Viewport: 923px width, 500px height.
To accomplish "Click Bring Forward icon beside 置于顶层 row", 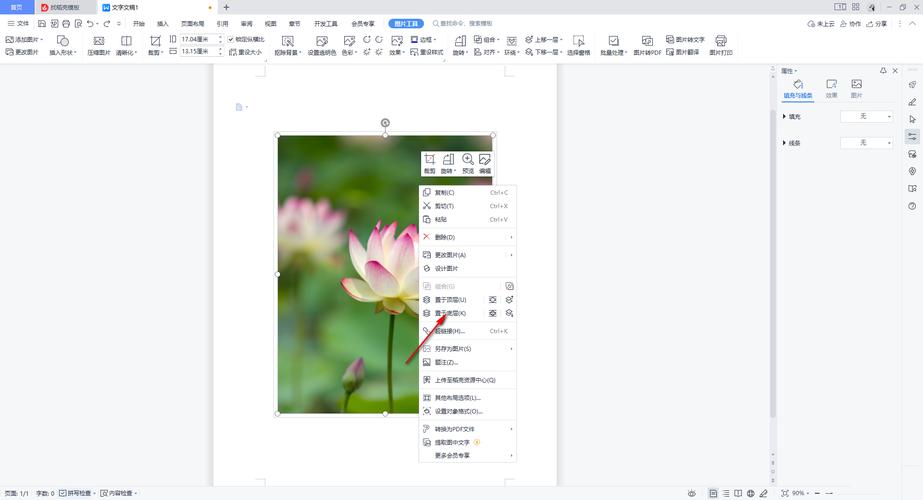I will click(x=509, y=300).
